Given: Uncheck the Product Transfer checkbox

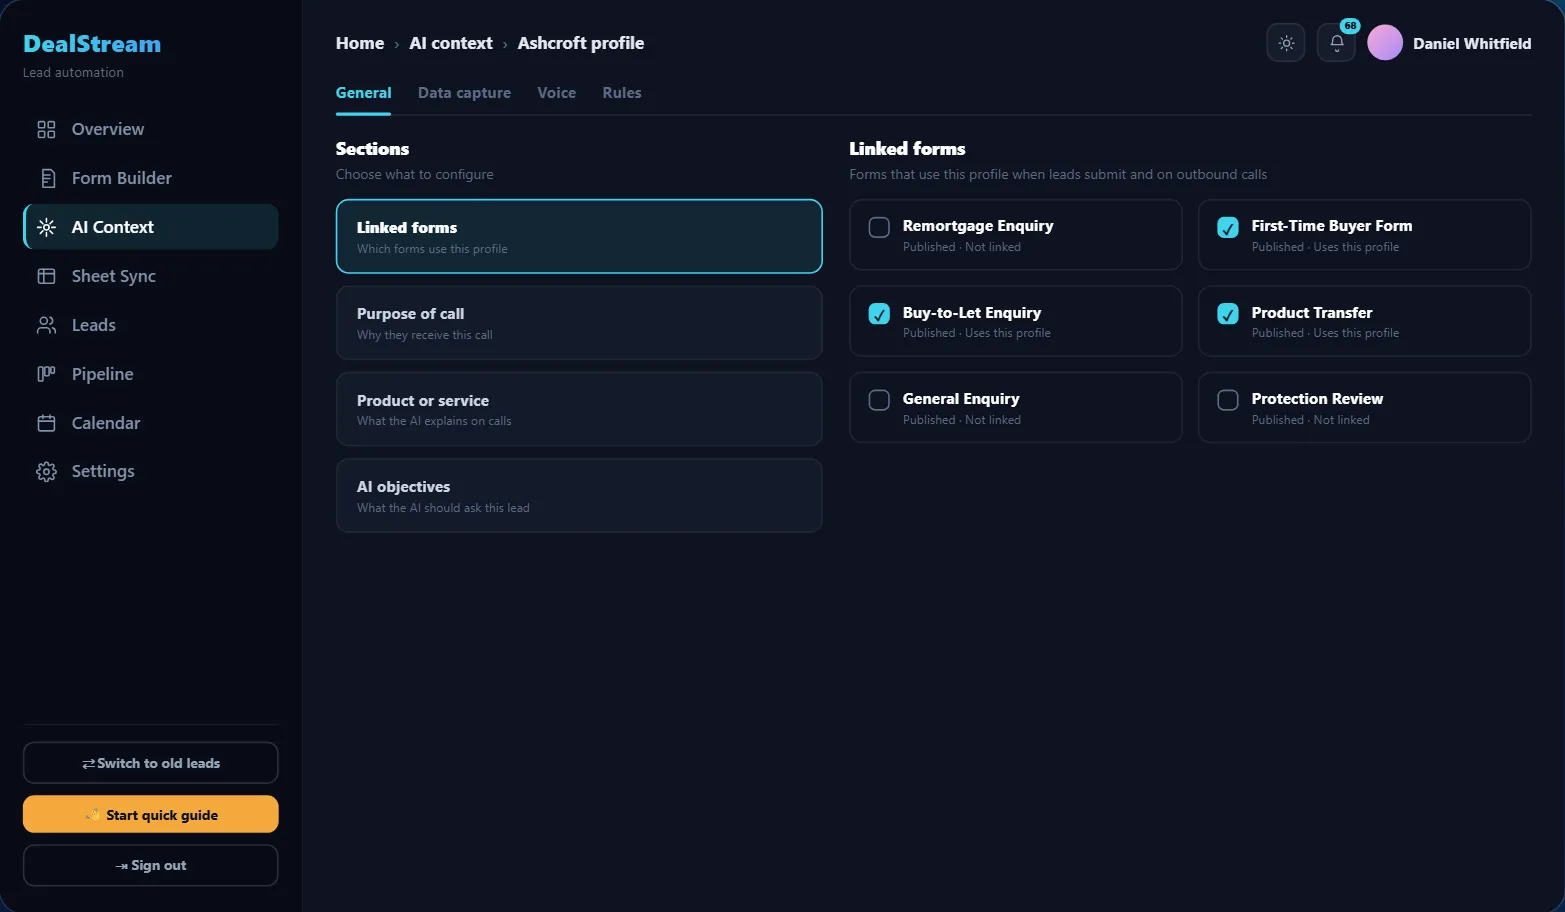Looking at the screenshot, I should [1228, 314].
